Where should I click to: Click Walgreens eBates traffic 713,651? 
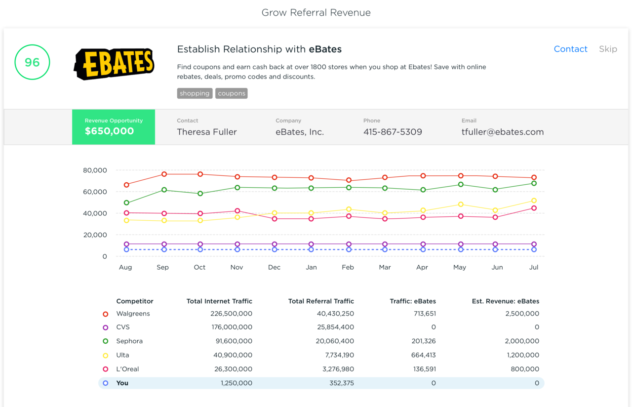425,314
